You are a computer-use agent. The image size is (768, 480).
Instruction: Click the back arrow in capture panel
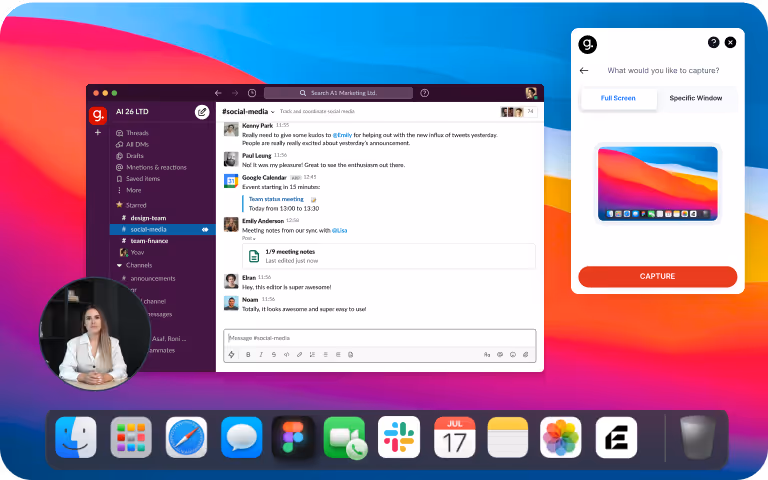coord(584,71)
